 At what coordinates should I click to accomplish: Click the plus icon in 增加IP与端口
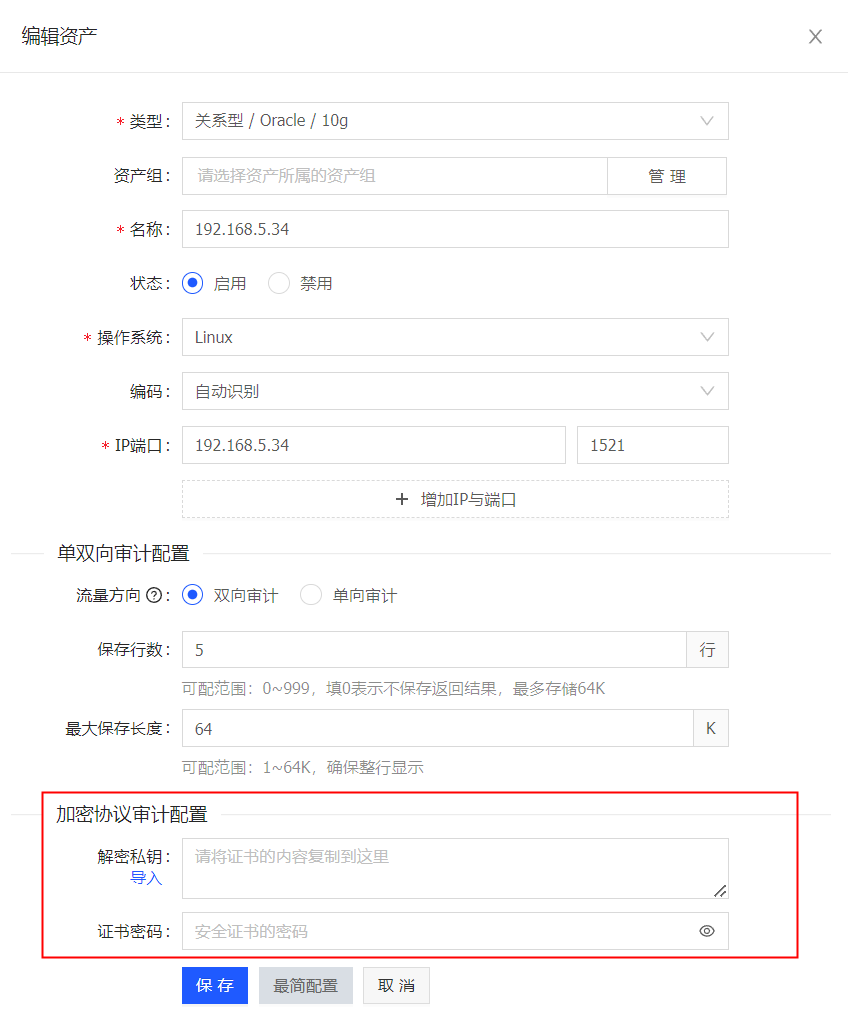[x=402, y=500]
